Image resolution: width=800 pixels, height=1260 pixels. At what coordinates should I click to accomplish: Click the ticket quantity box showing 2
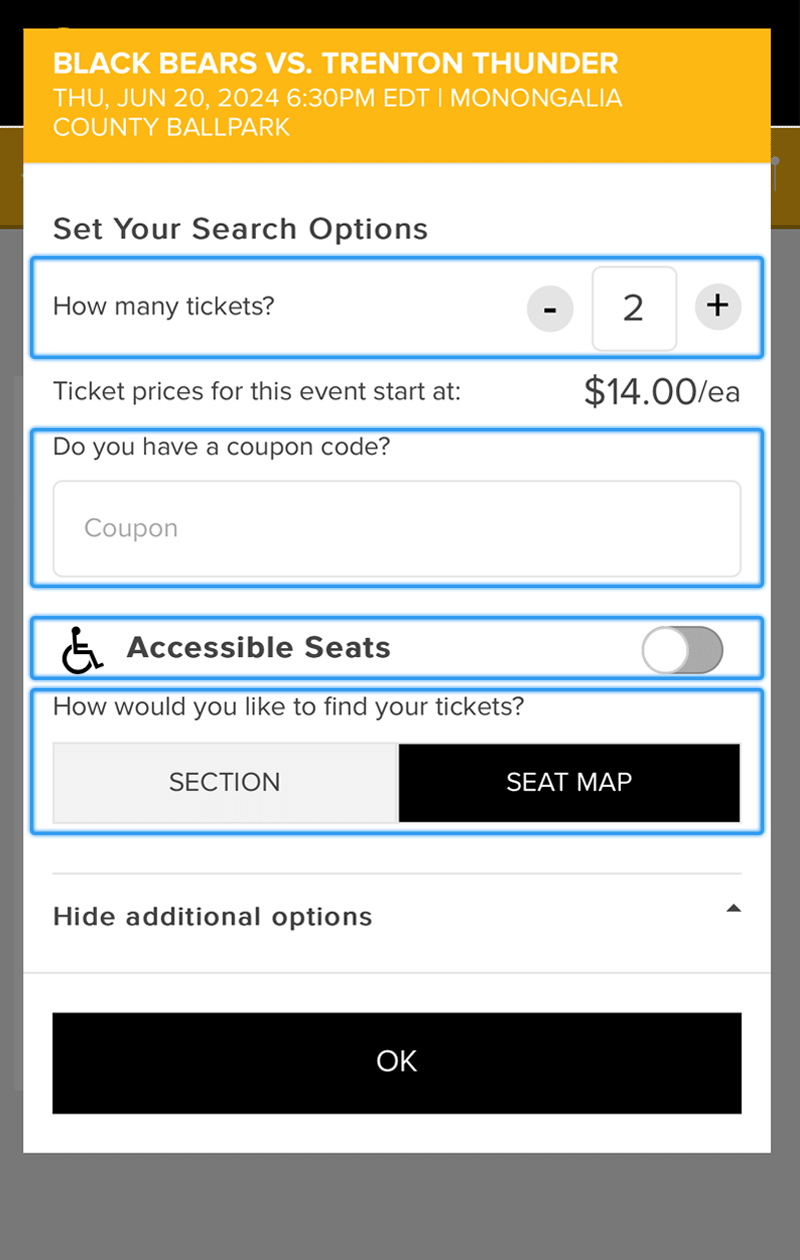tap(634, 308)
